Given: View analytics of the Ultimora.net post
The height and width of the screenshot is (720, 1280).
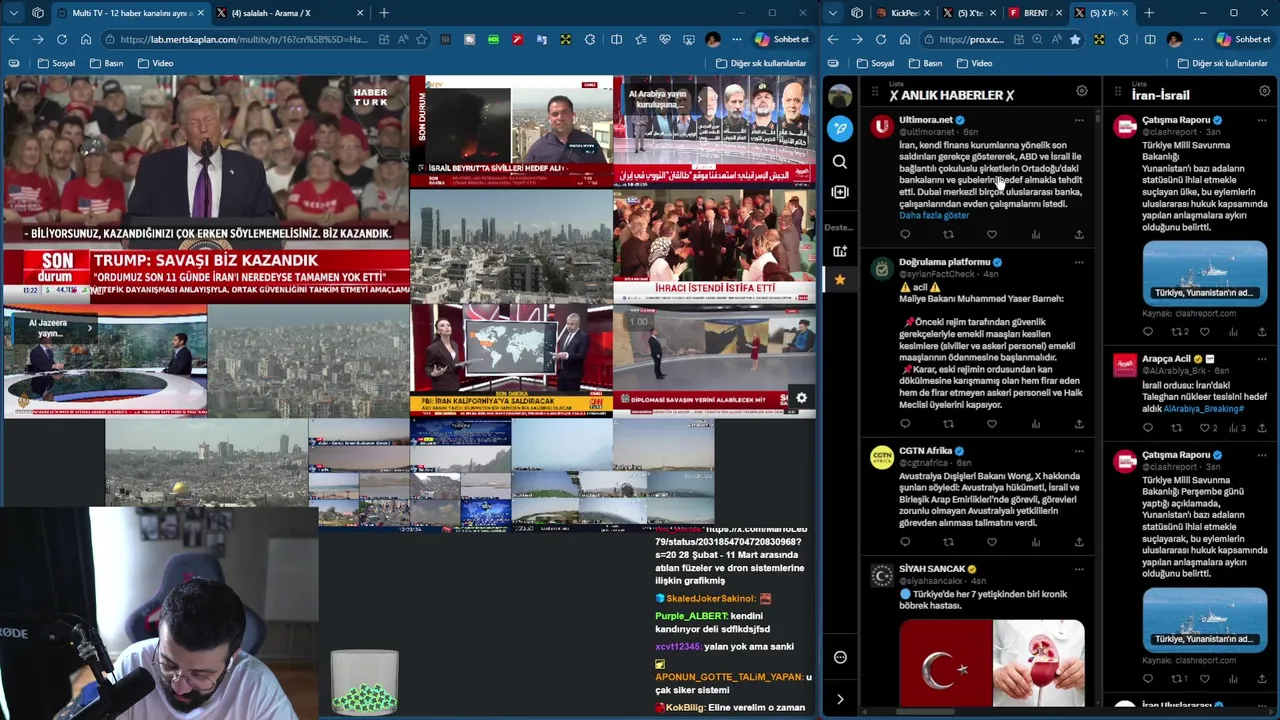Looking at the screenshot, I should pos(1035,234).
